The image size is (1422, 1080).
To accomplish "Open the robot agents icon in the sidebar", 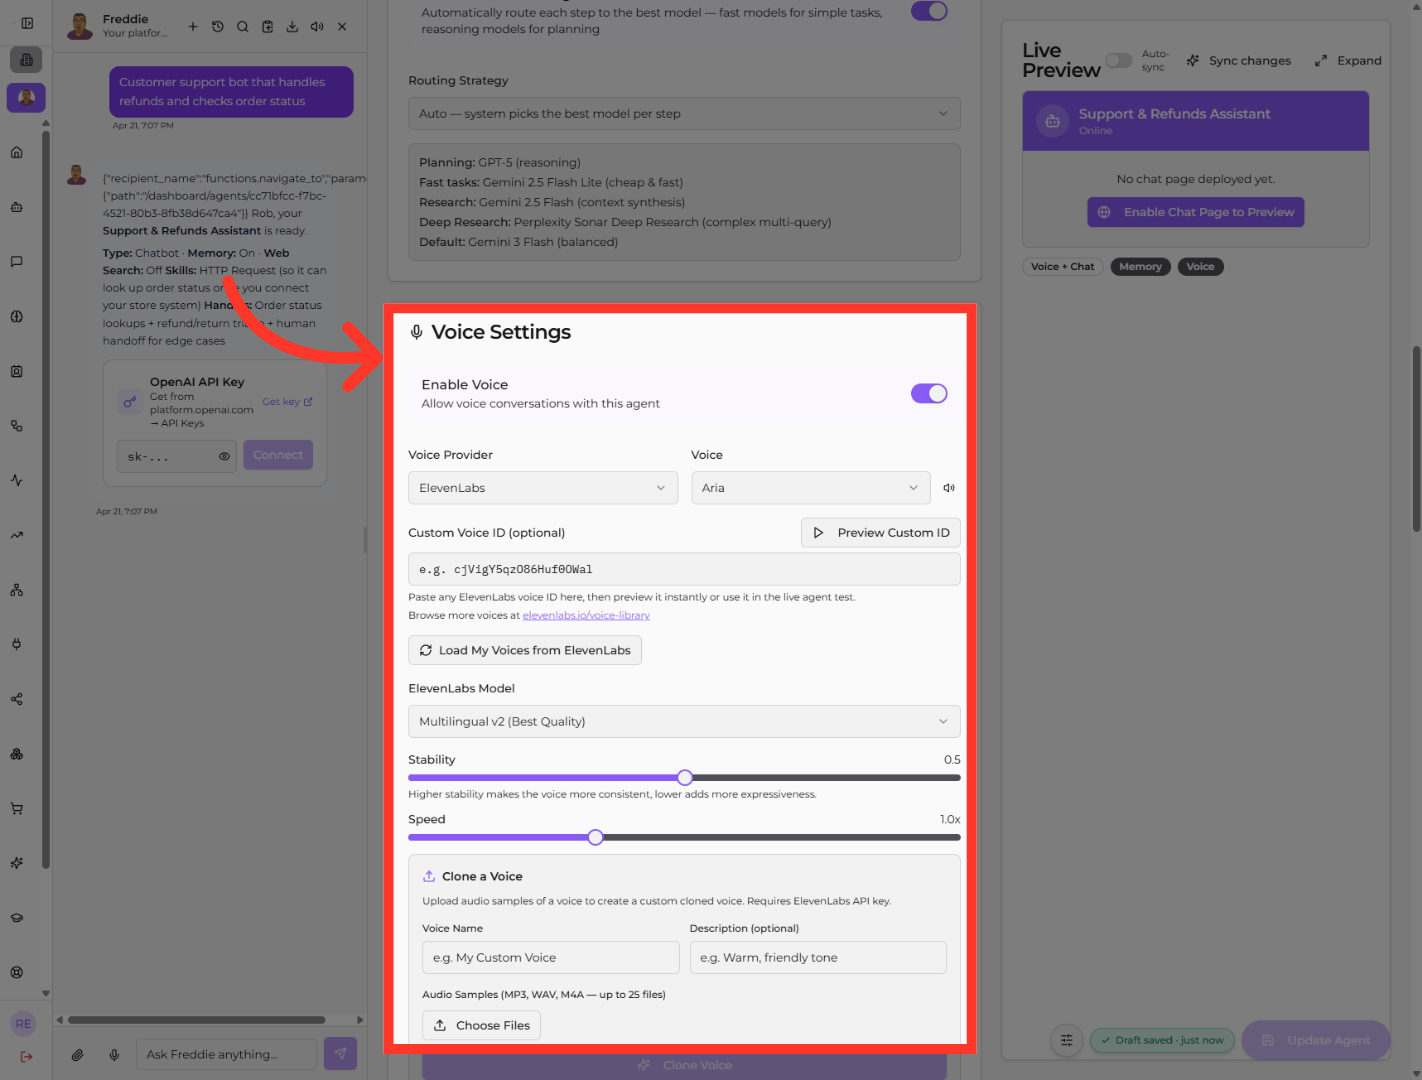I will point(17,207).
